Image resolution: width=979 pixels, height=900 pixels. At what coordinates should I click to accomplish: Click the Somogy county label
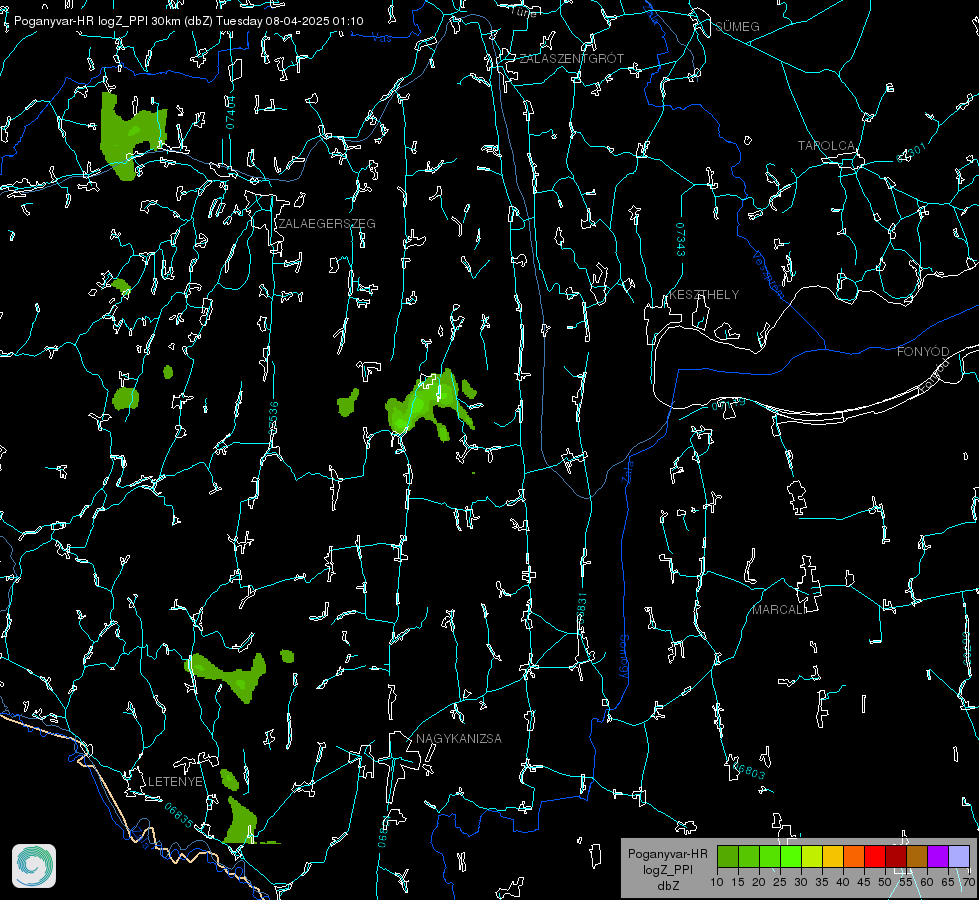point(624,658)
